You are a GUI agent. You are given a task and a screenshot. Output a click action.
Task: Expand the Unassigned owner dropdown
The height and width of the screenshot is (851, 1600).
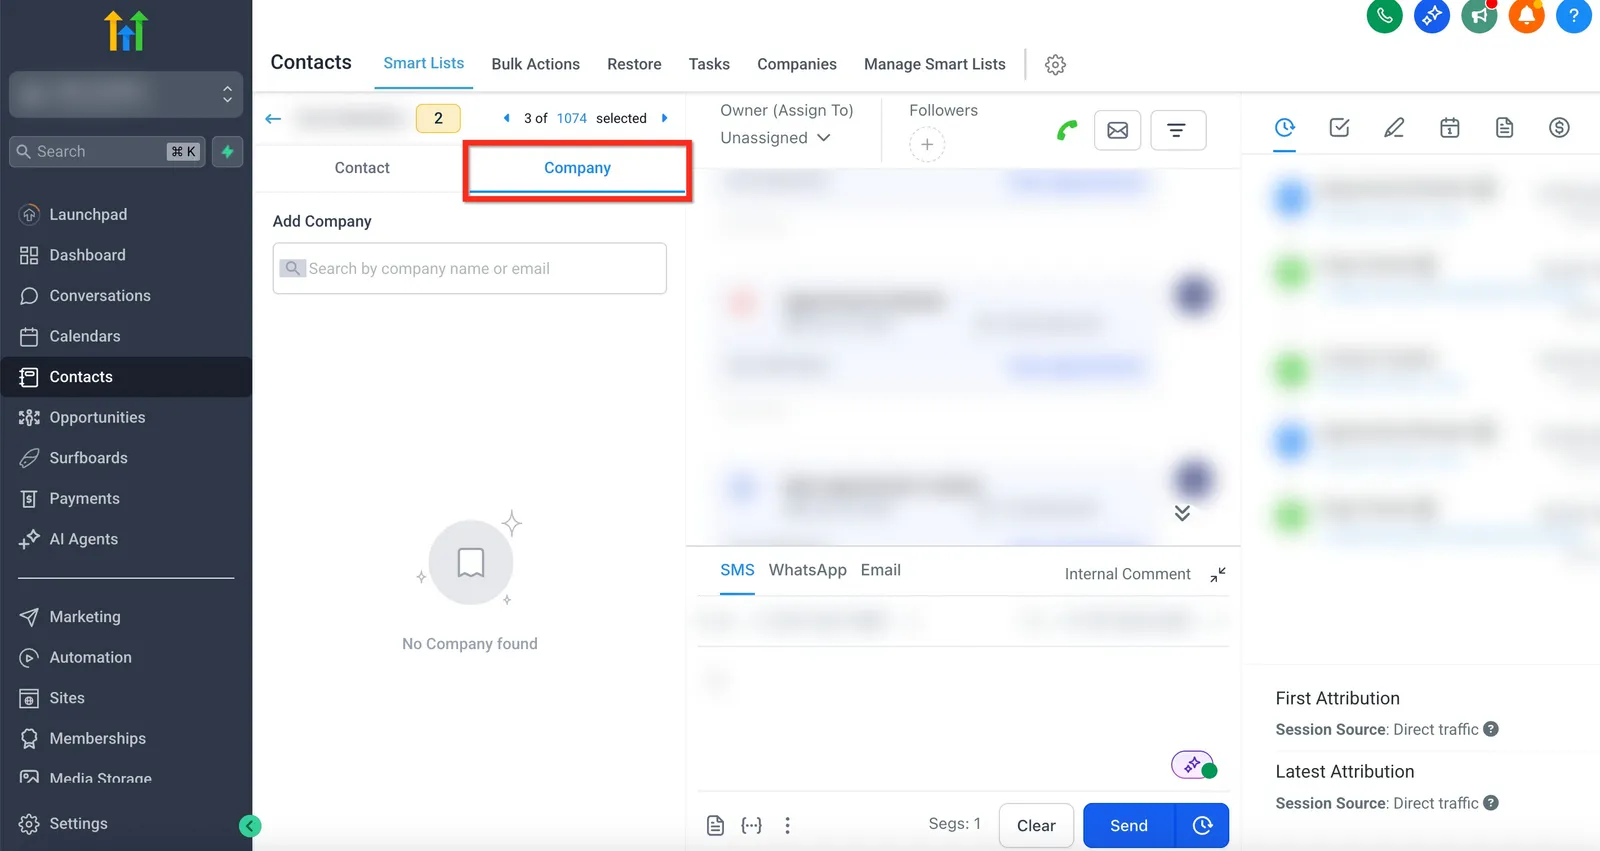point(776,138)
